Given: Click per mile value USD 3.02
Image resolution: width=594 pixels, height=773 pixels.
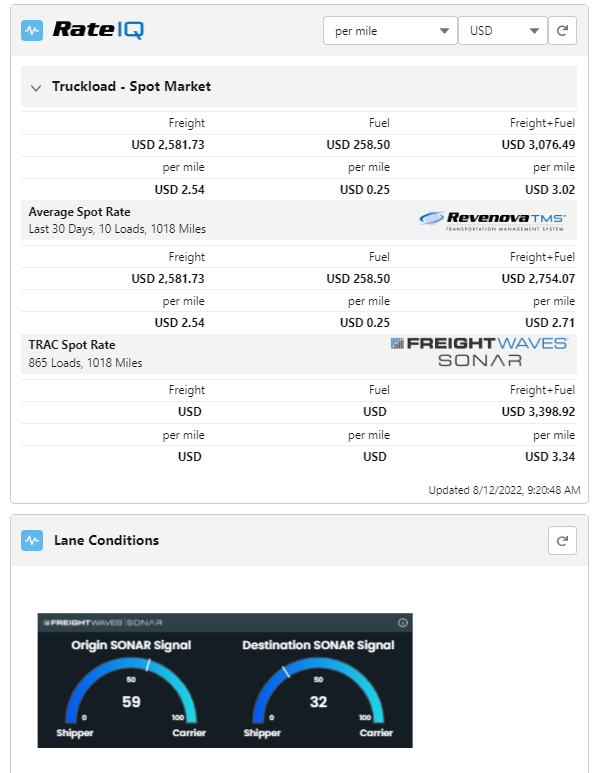Looking at the screenshot, I should [550, 190].
